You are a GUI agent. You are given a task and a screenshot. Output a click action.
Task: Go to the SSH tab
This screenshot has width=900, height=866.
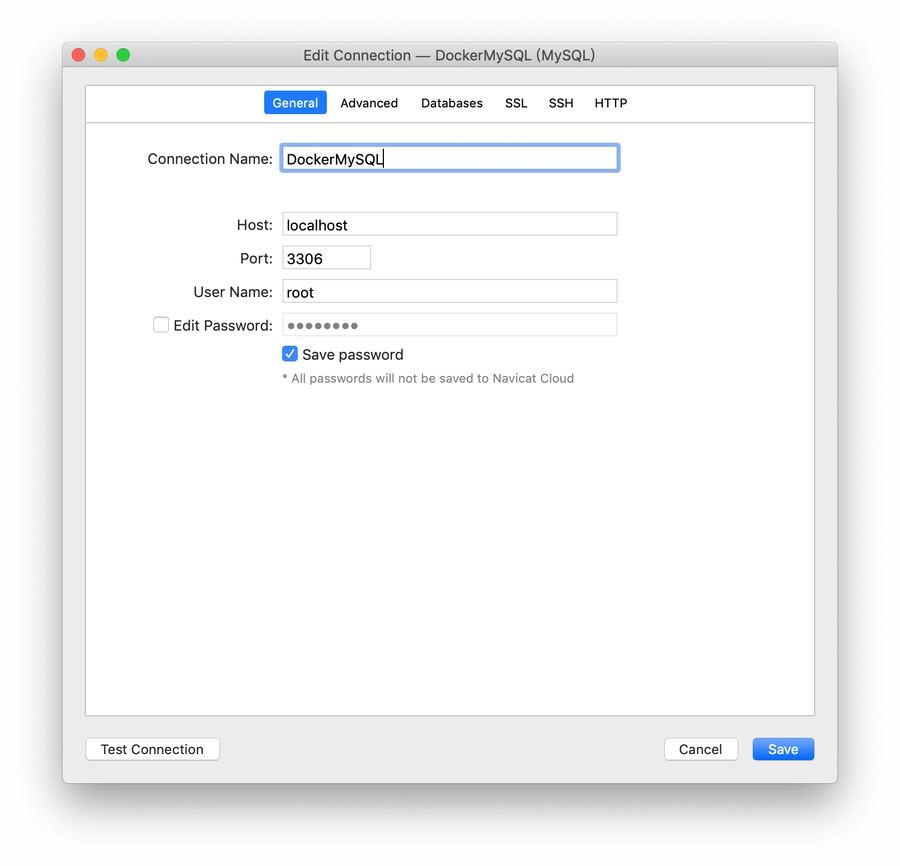coord(561,103)
